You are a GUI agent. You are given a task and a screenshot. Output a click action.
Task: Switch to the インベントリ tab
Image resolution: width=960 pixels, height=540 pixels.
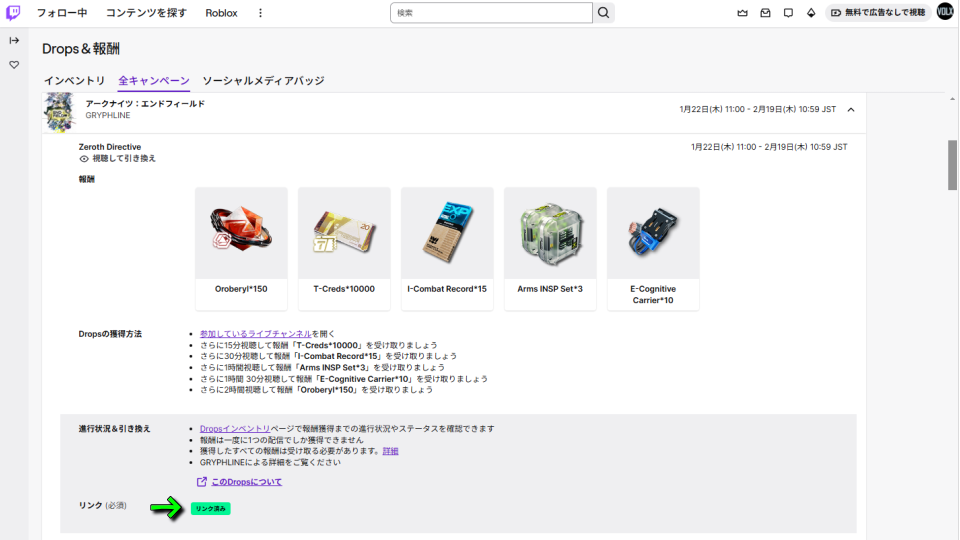pos(74,80)
